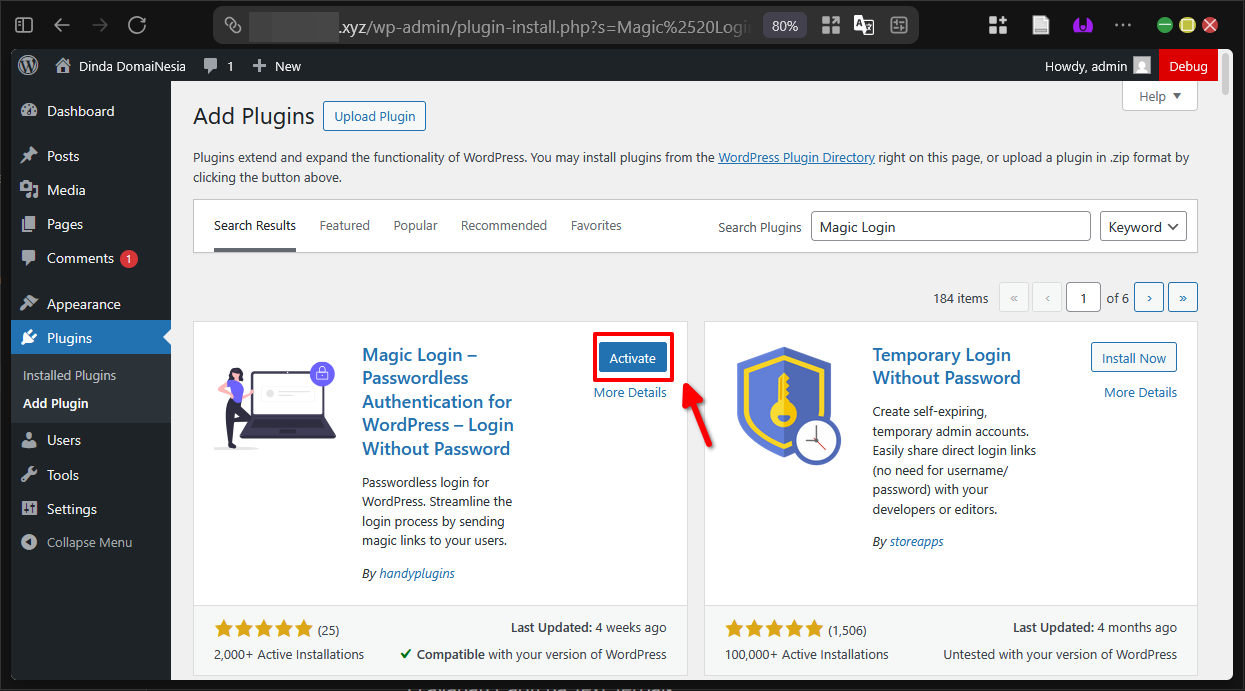Image resolution: width=1245 pixels, height=691 pixels.
Task: Toggle the browser sidebar panel icon
Action: (24, 25)
